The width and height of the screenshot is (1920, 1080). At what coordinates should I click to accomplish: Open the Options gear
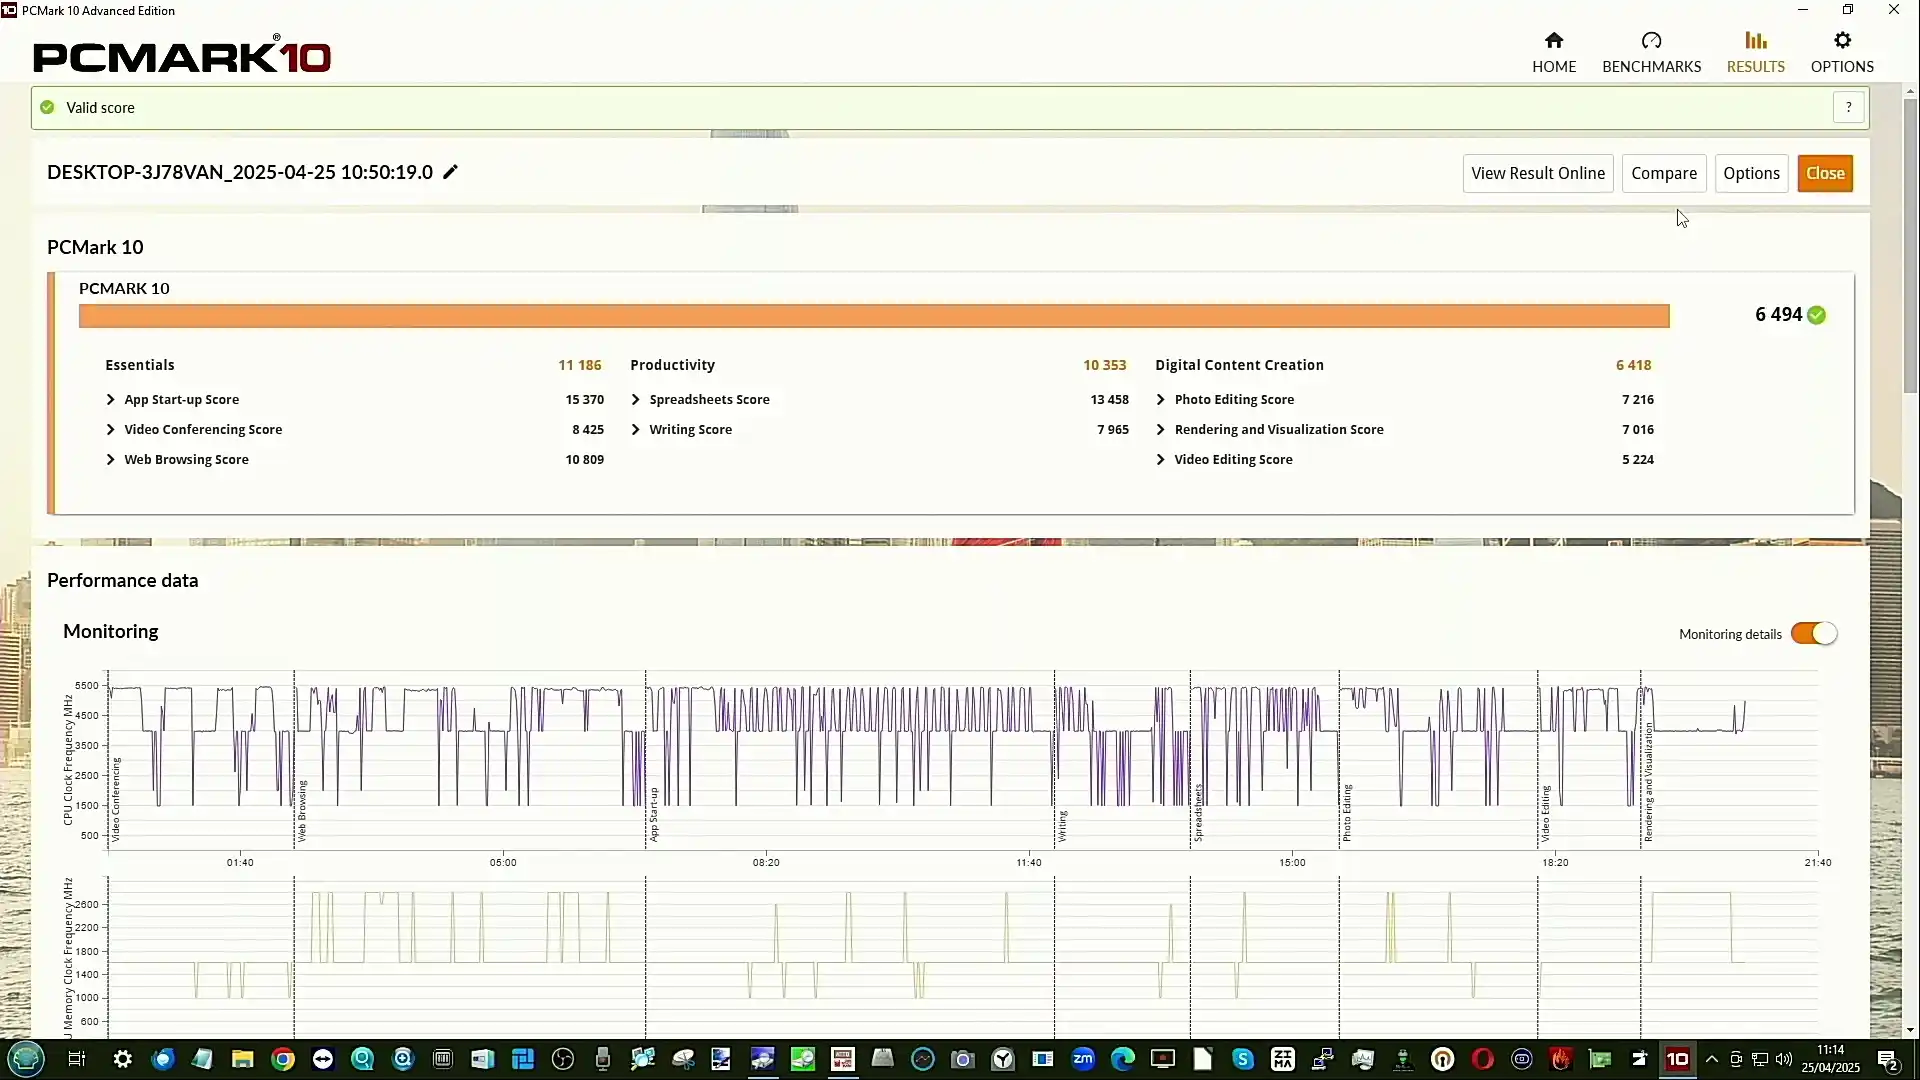(1842, 52)
